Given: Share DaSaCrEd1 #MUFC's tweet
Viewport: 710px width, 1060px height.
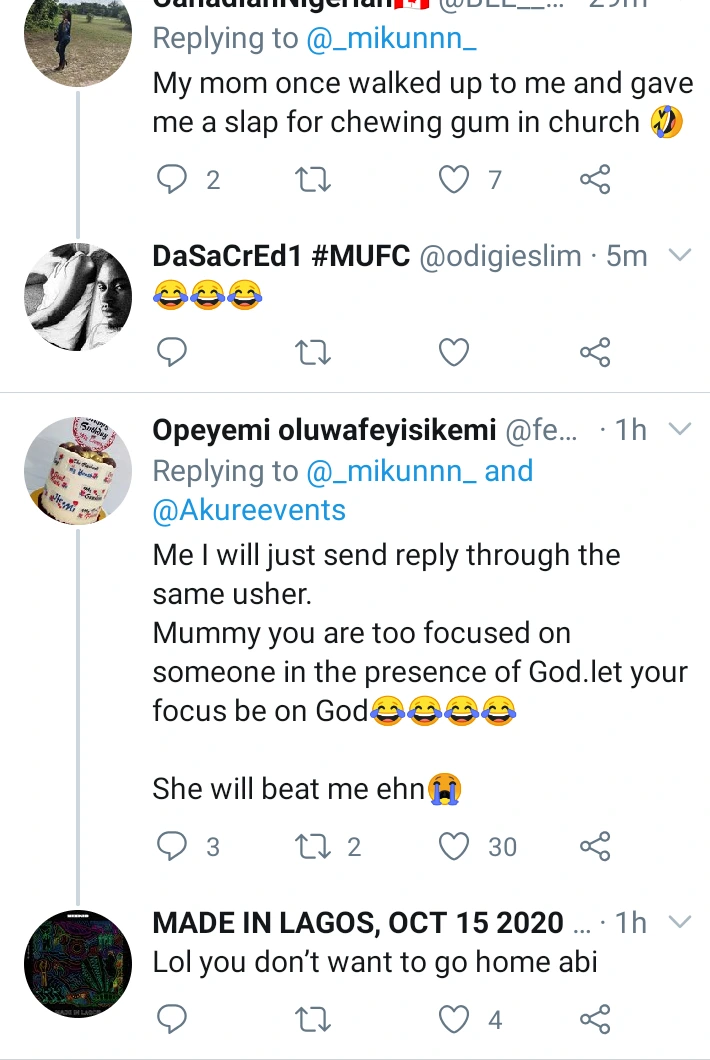Looking at the screenshot, I should (x=595, y=351).
